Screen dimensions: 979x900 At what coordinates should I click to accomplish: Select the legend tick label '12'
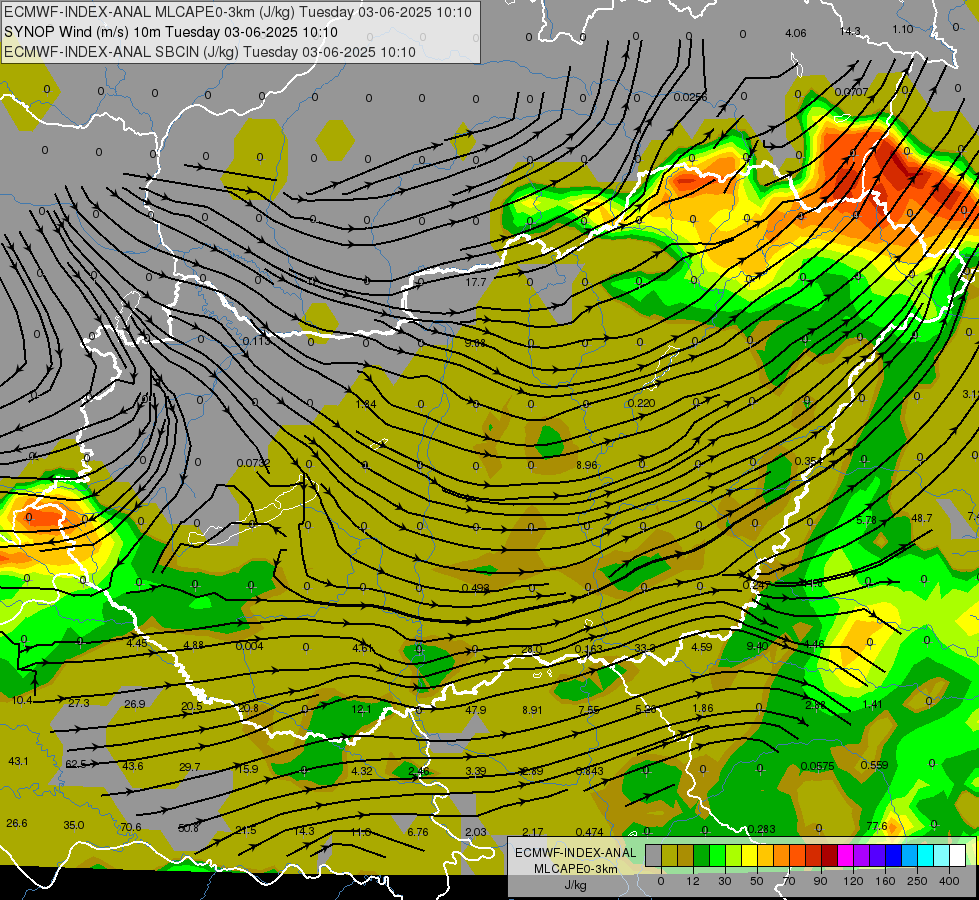pyautogui.click(x=692, y=881)
